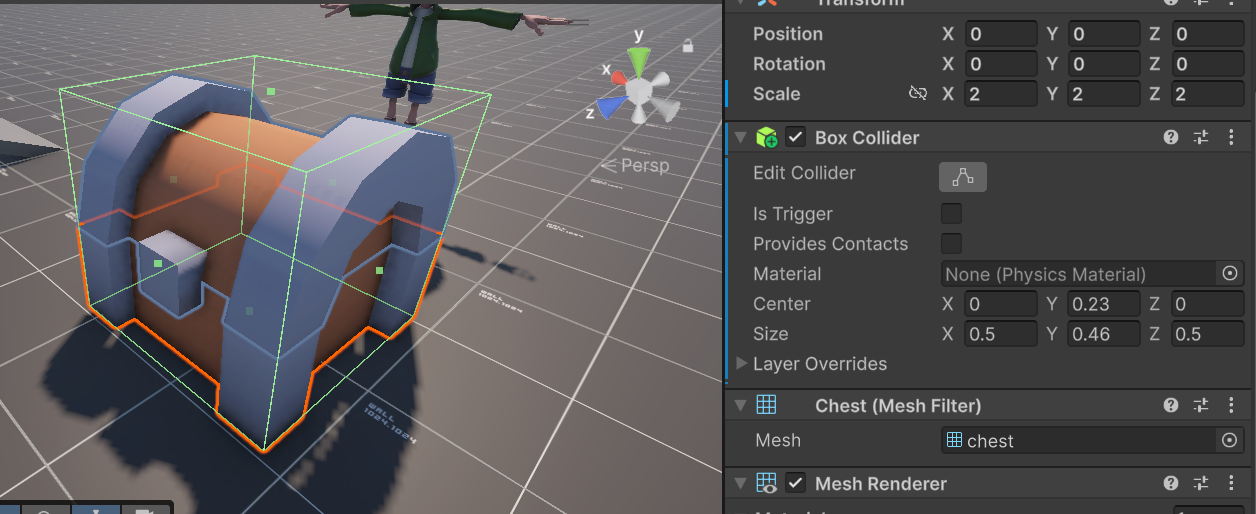Collapse the Box Collider component foldout

click(740, 137)
